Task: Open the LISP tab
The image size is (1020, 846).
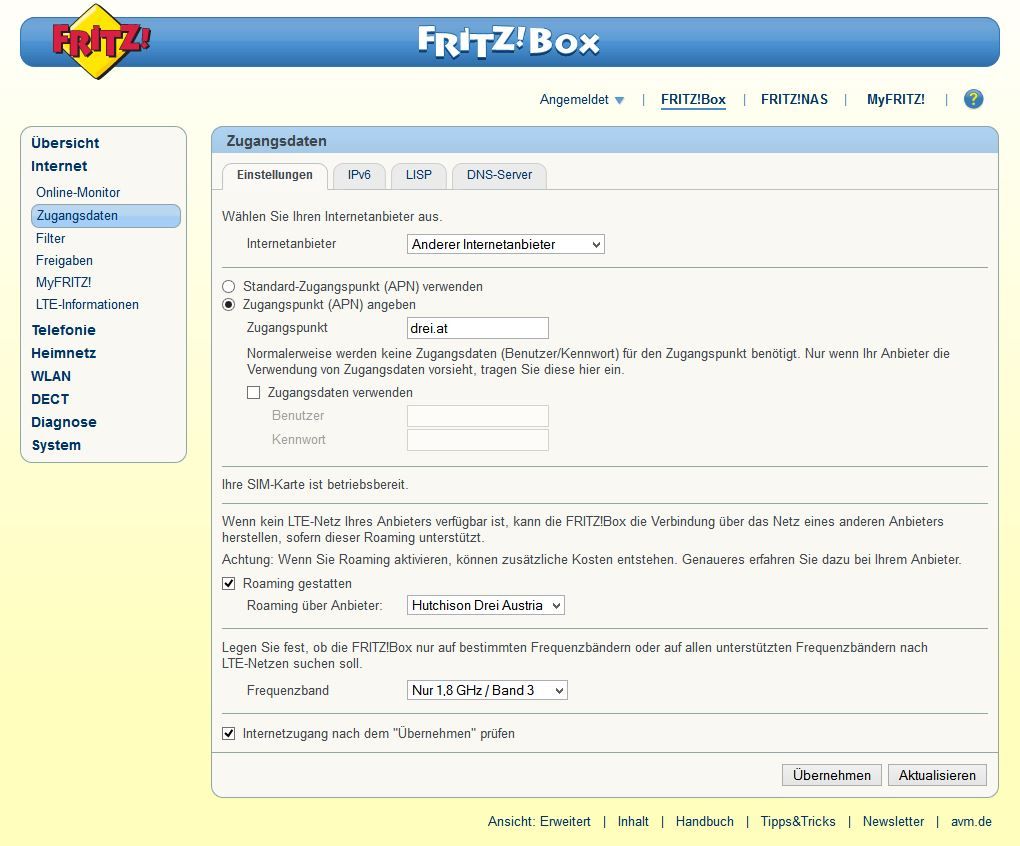Action: click(x=419, y=175)
